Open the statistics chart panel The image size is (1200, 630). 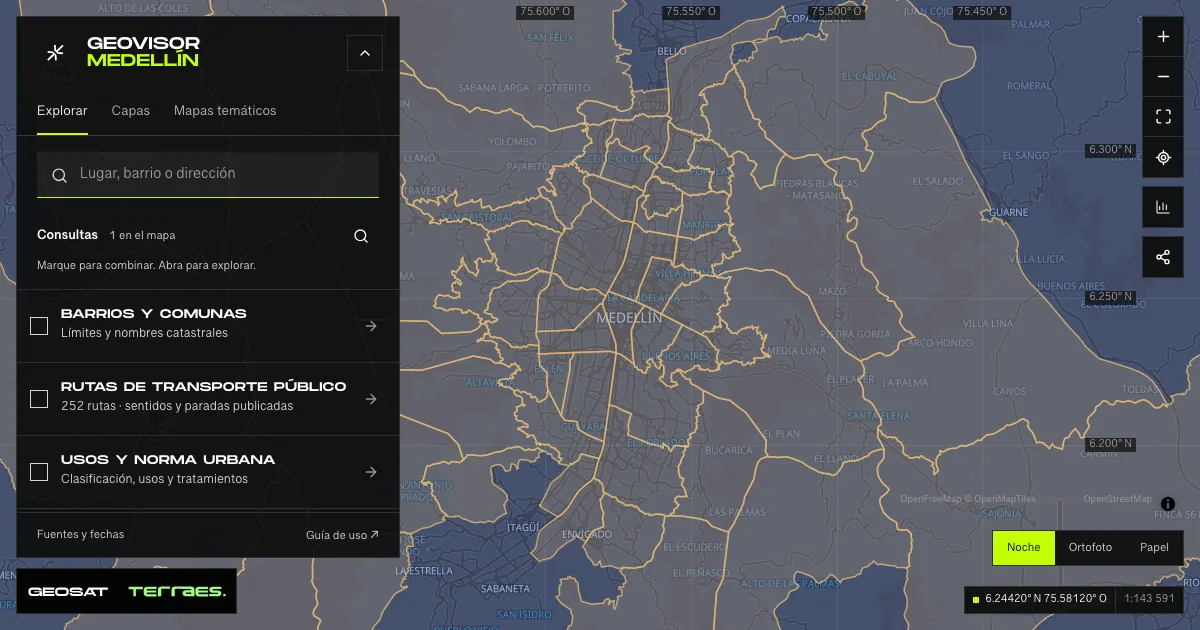point(1163,207)
